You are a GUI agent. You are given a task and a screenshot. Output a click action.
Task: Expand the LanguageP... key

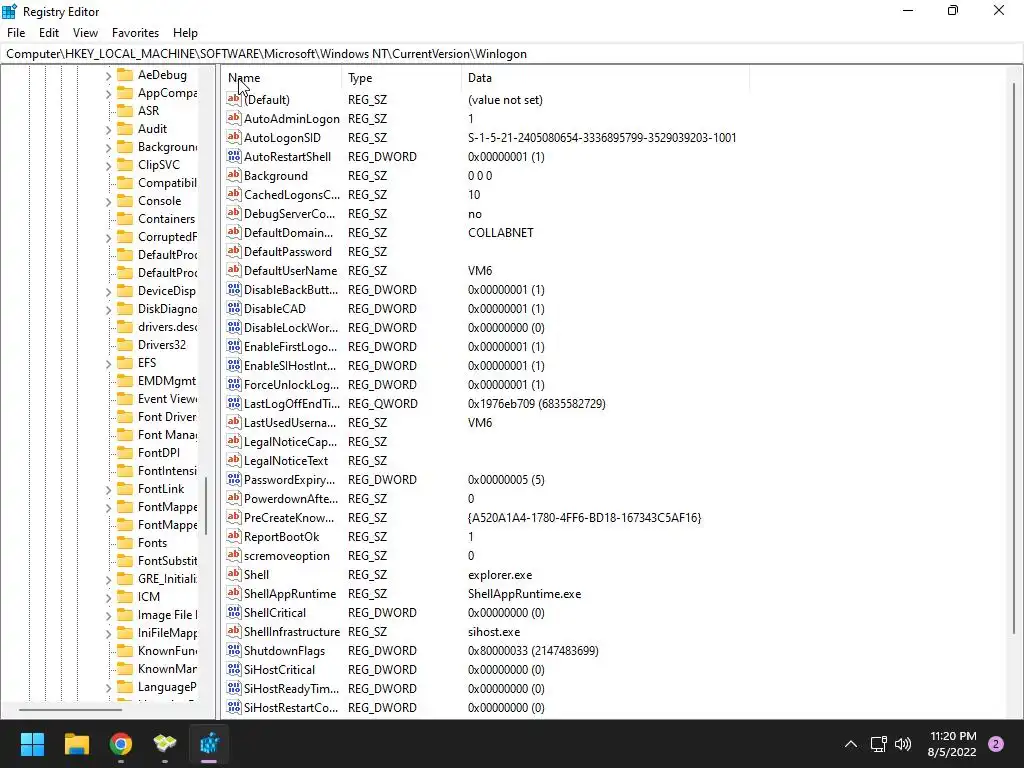(108, 687)
